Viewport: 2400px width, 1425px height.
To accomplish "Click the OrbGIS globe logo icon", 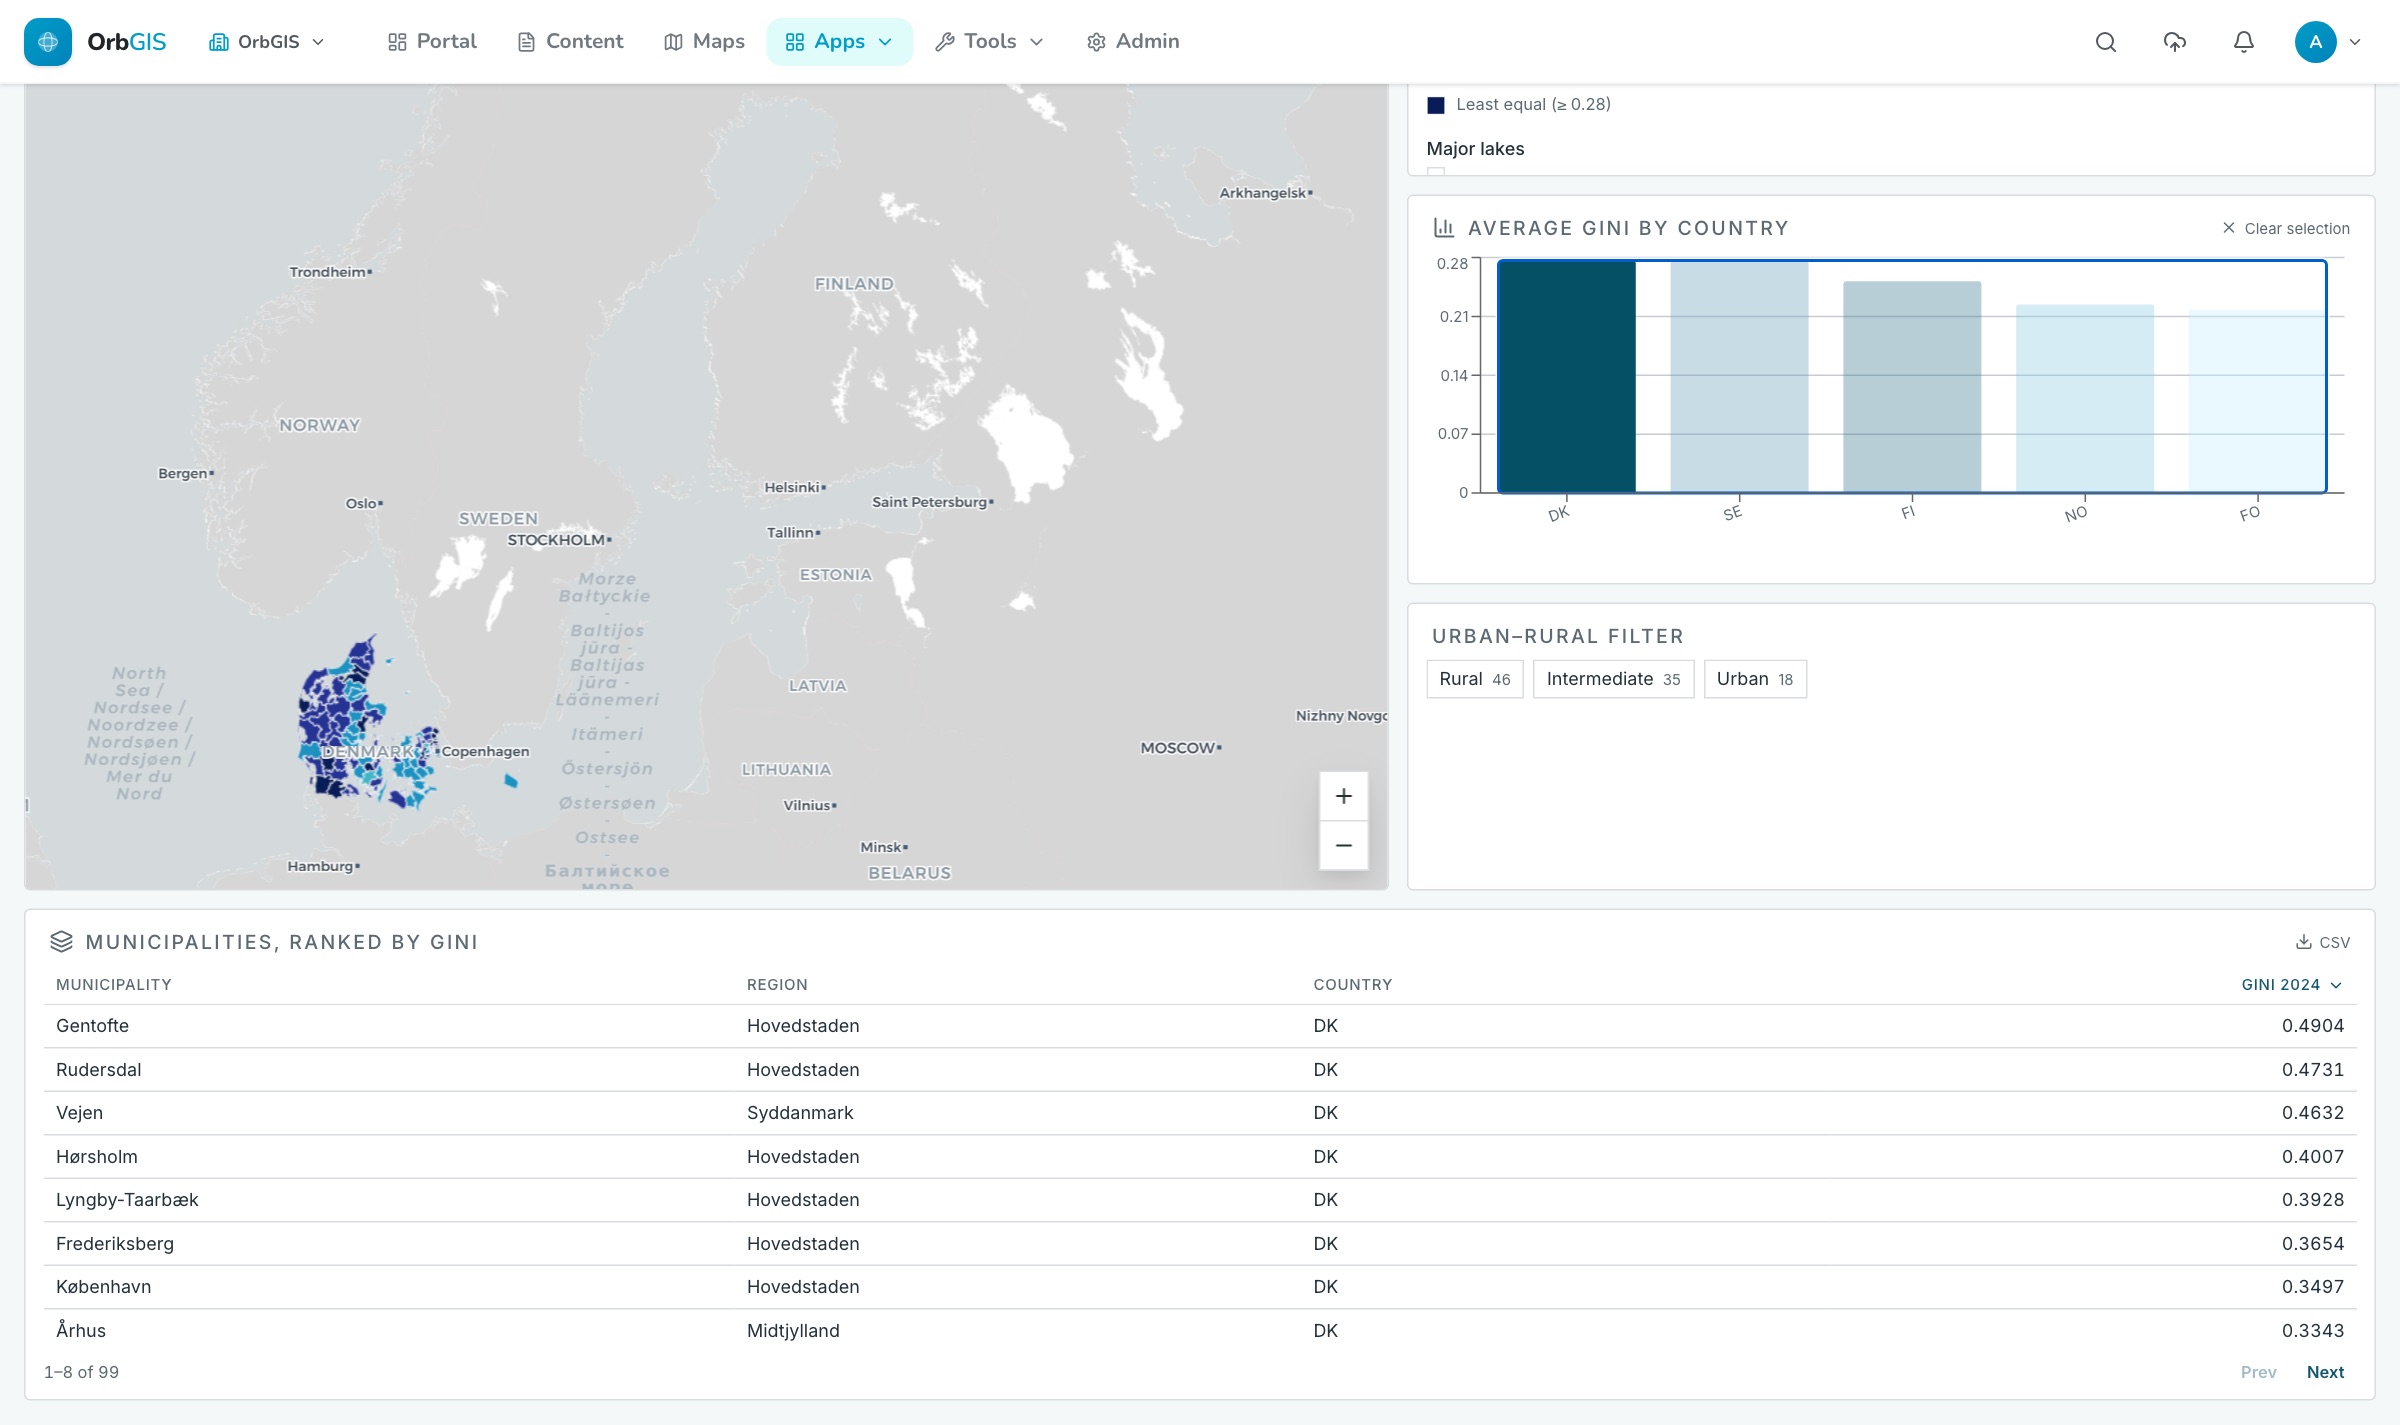I will point(48,42).
